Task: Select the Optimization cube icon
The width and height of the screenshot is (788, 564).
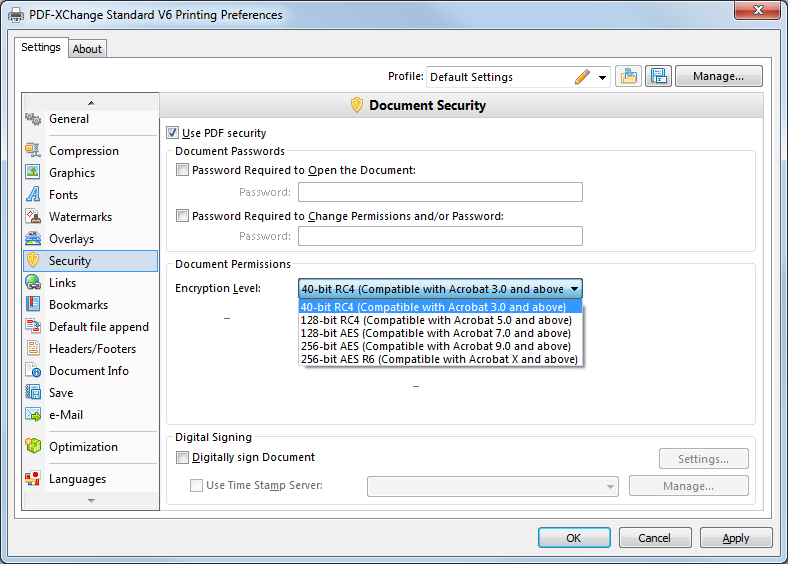Action: click(x=33, y=446)
